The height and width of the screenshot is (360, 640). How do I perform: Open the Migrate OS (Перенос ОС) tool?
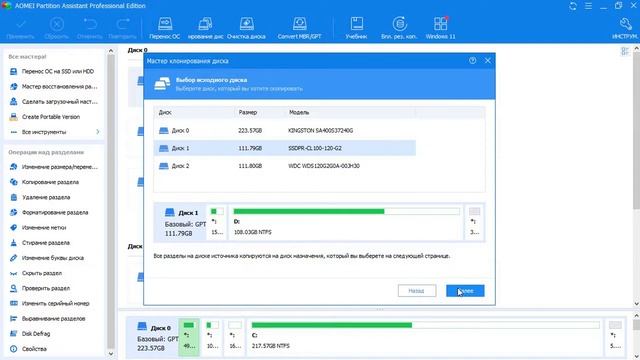(x=164, y=28)
